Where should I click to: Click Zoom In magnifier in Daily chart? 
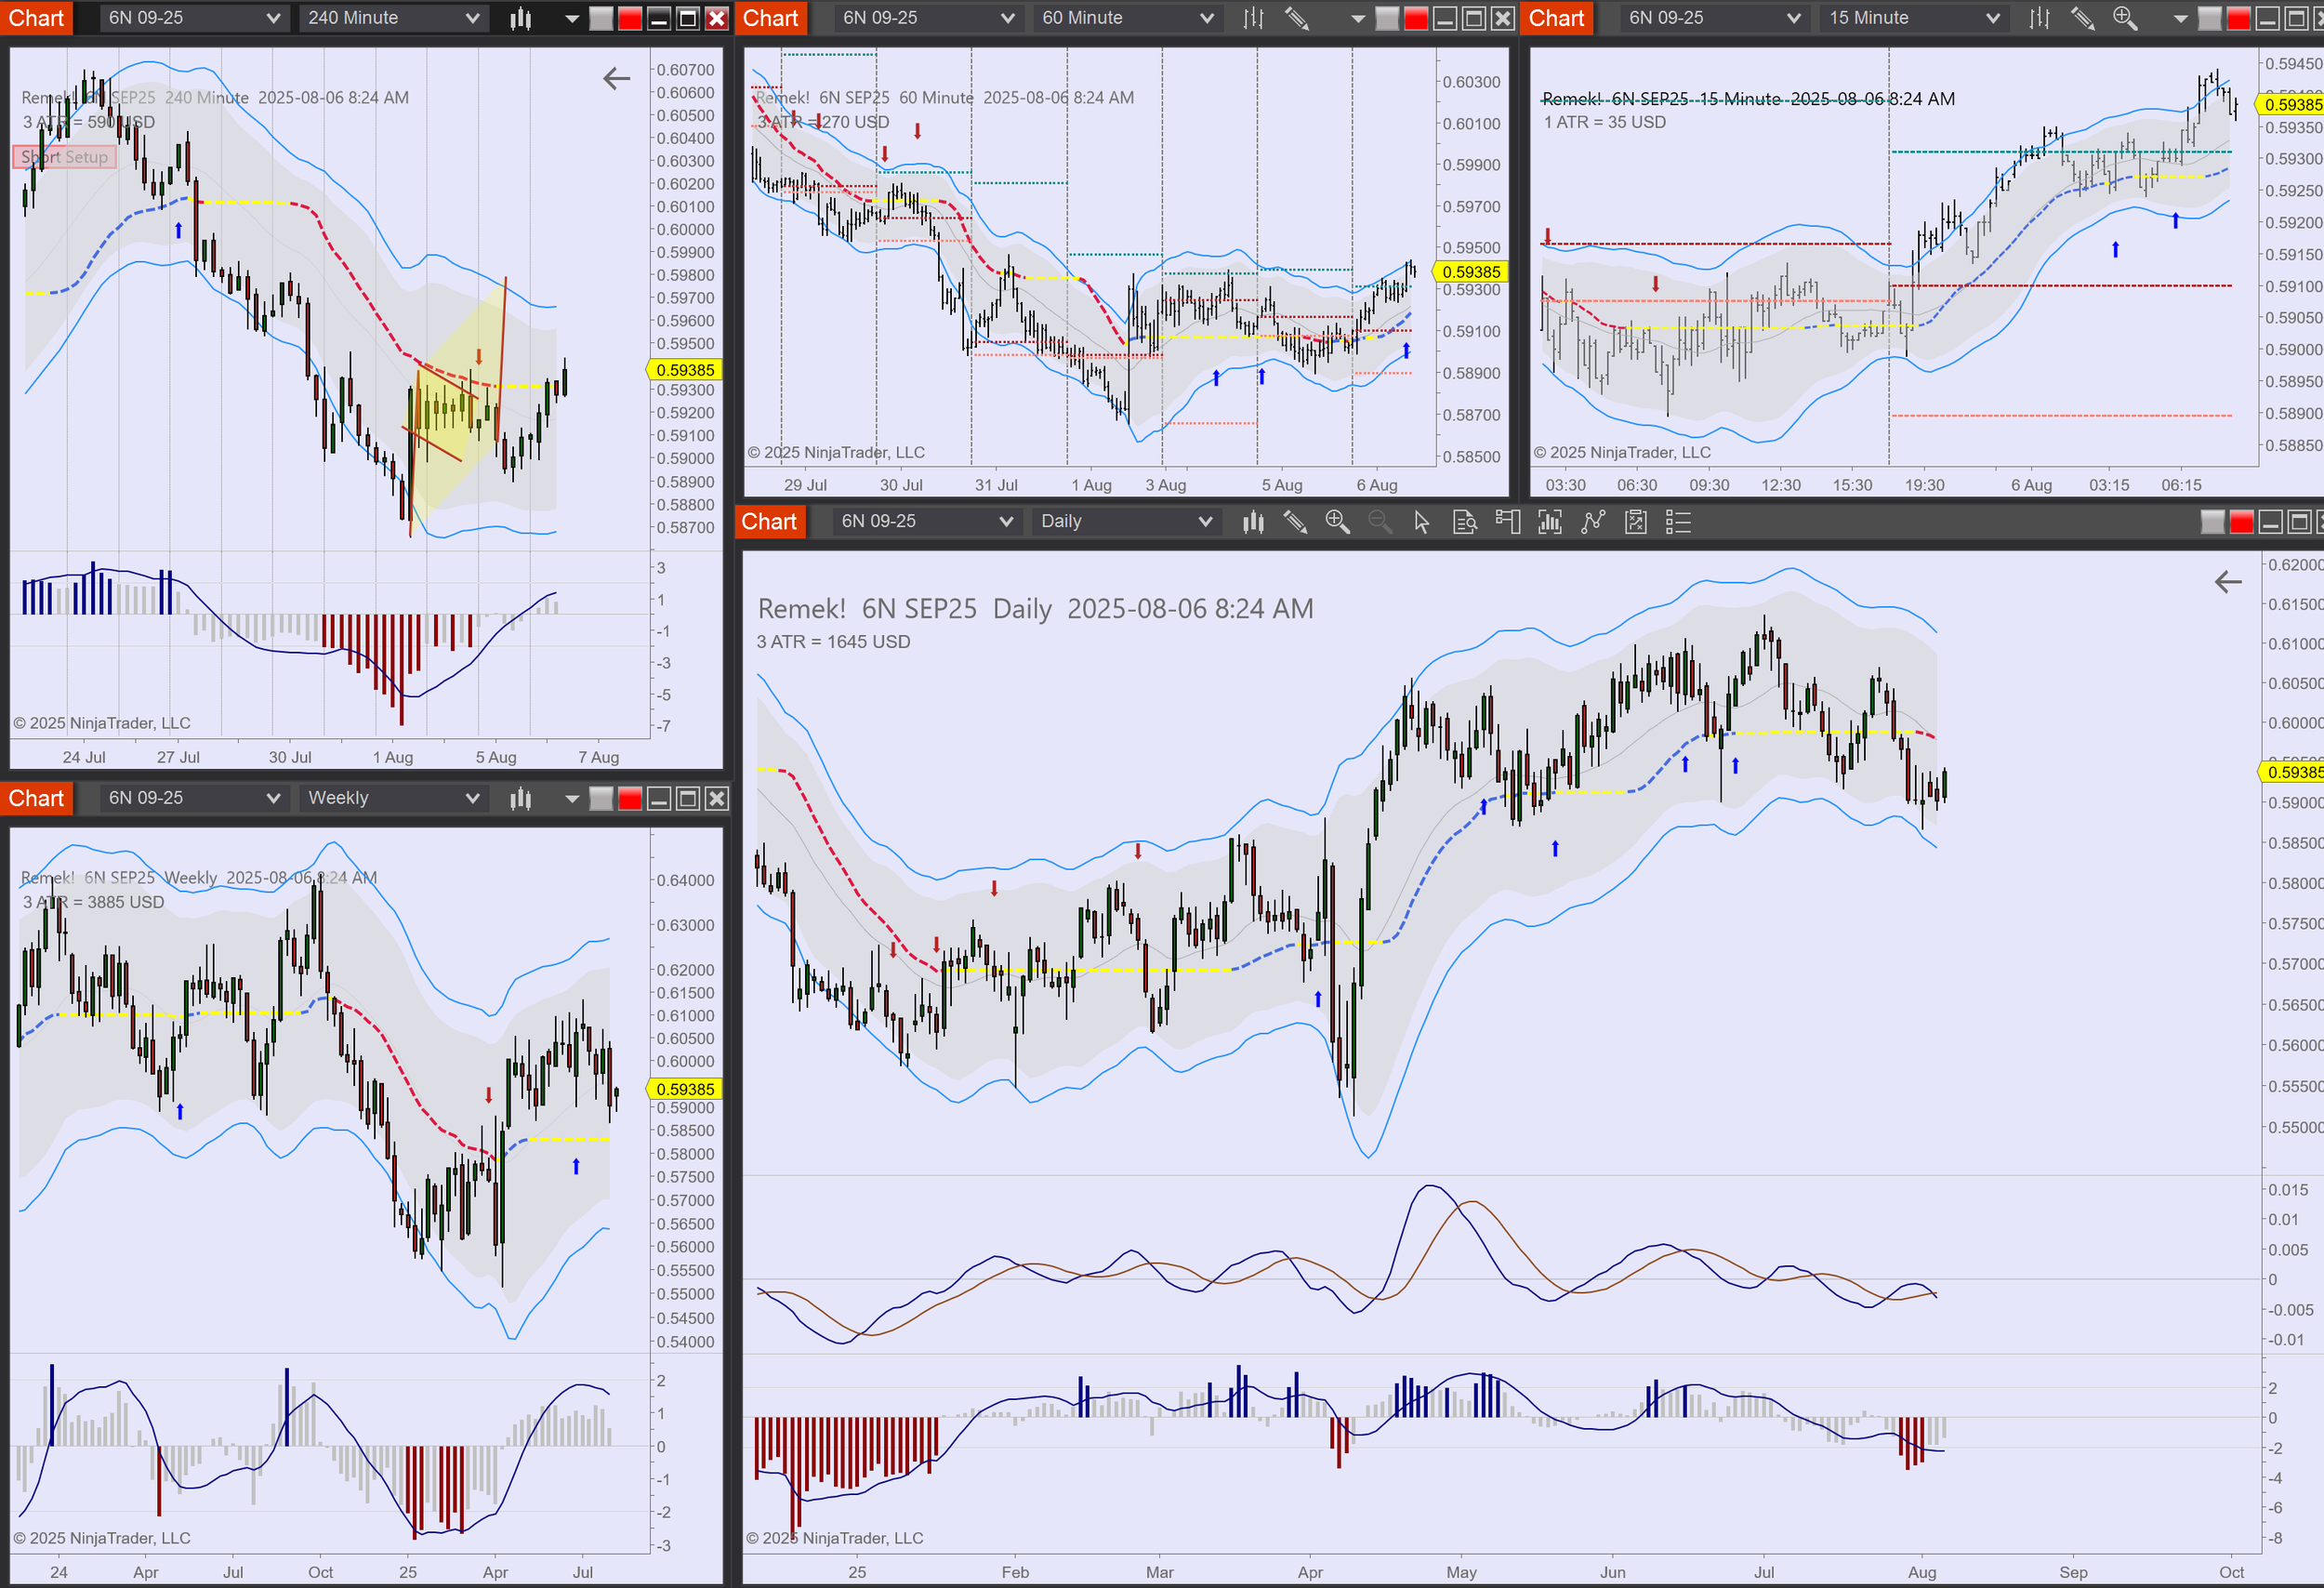click(1337, 522)
